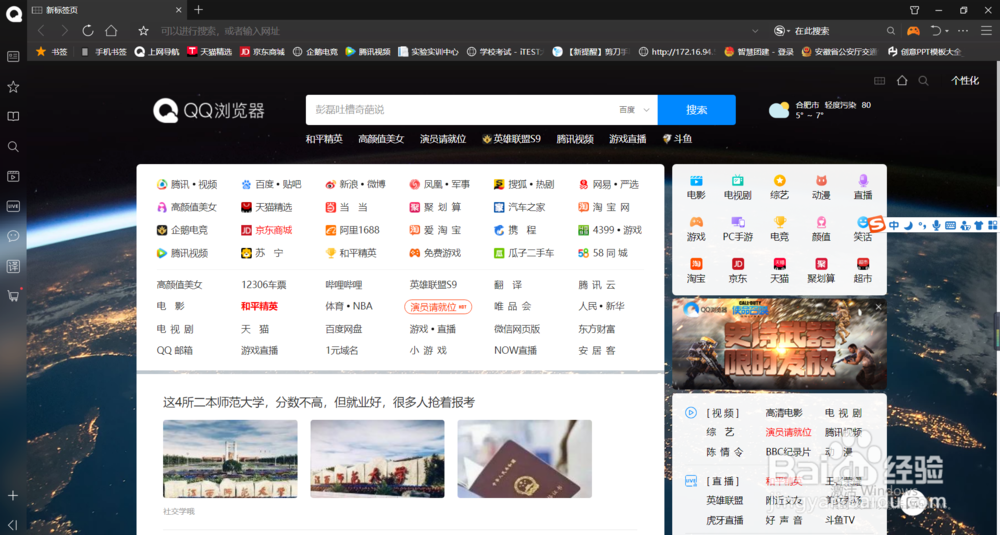
Task: Open the three-dot more tools icon
Action: pyautogui.click(x=963, y=31)
